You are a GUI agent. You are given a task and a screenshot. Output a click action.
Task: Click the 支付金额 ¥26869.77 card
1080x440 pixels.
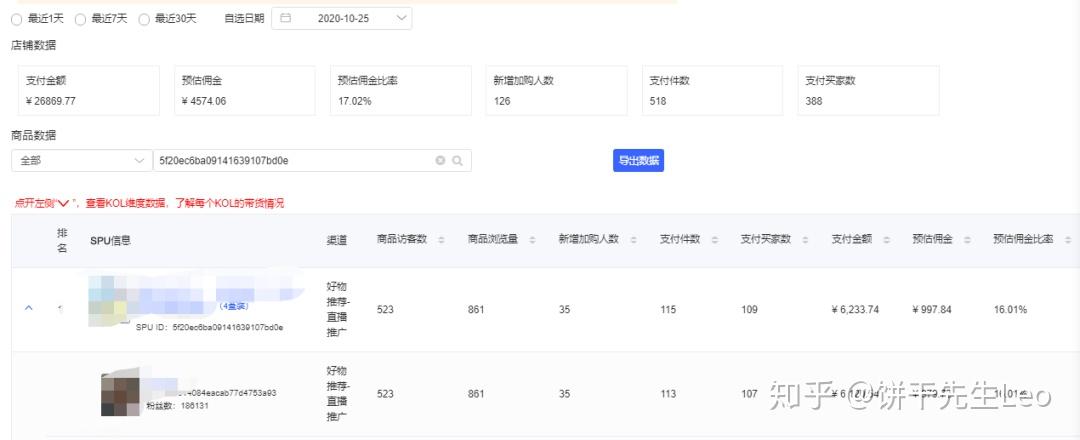(89, 90)
